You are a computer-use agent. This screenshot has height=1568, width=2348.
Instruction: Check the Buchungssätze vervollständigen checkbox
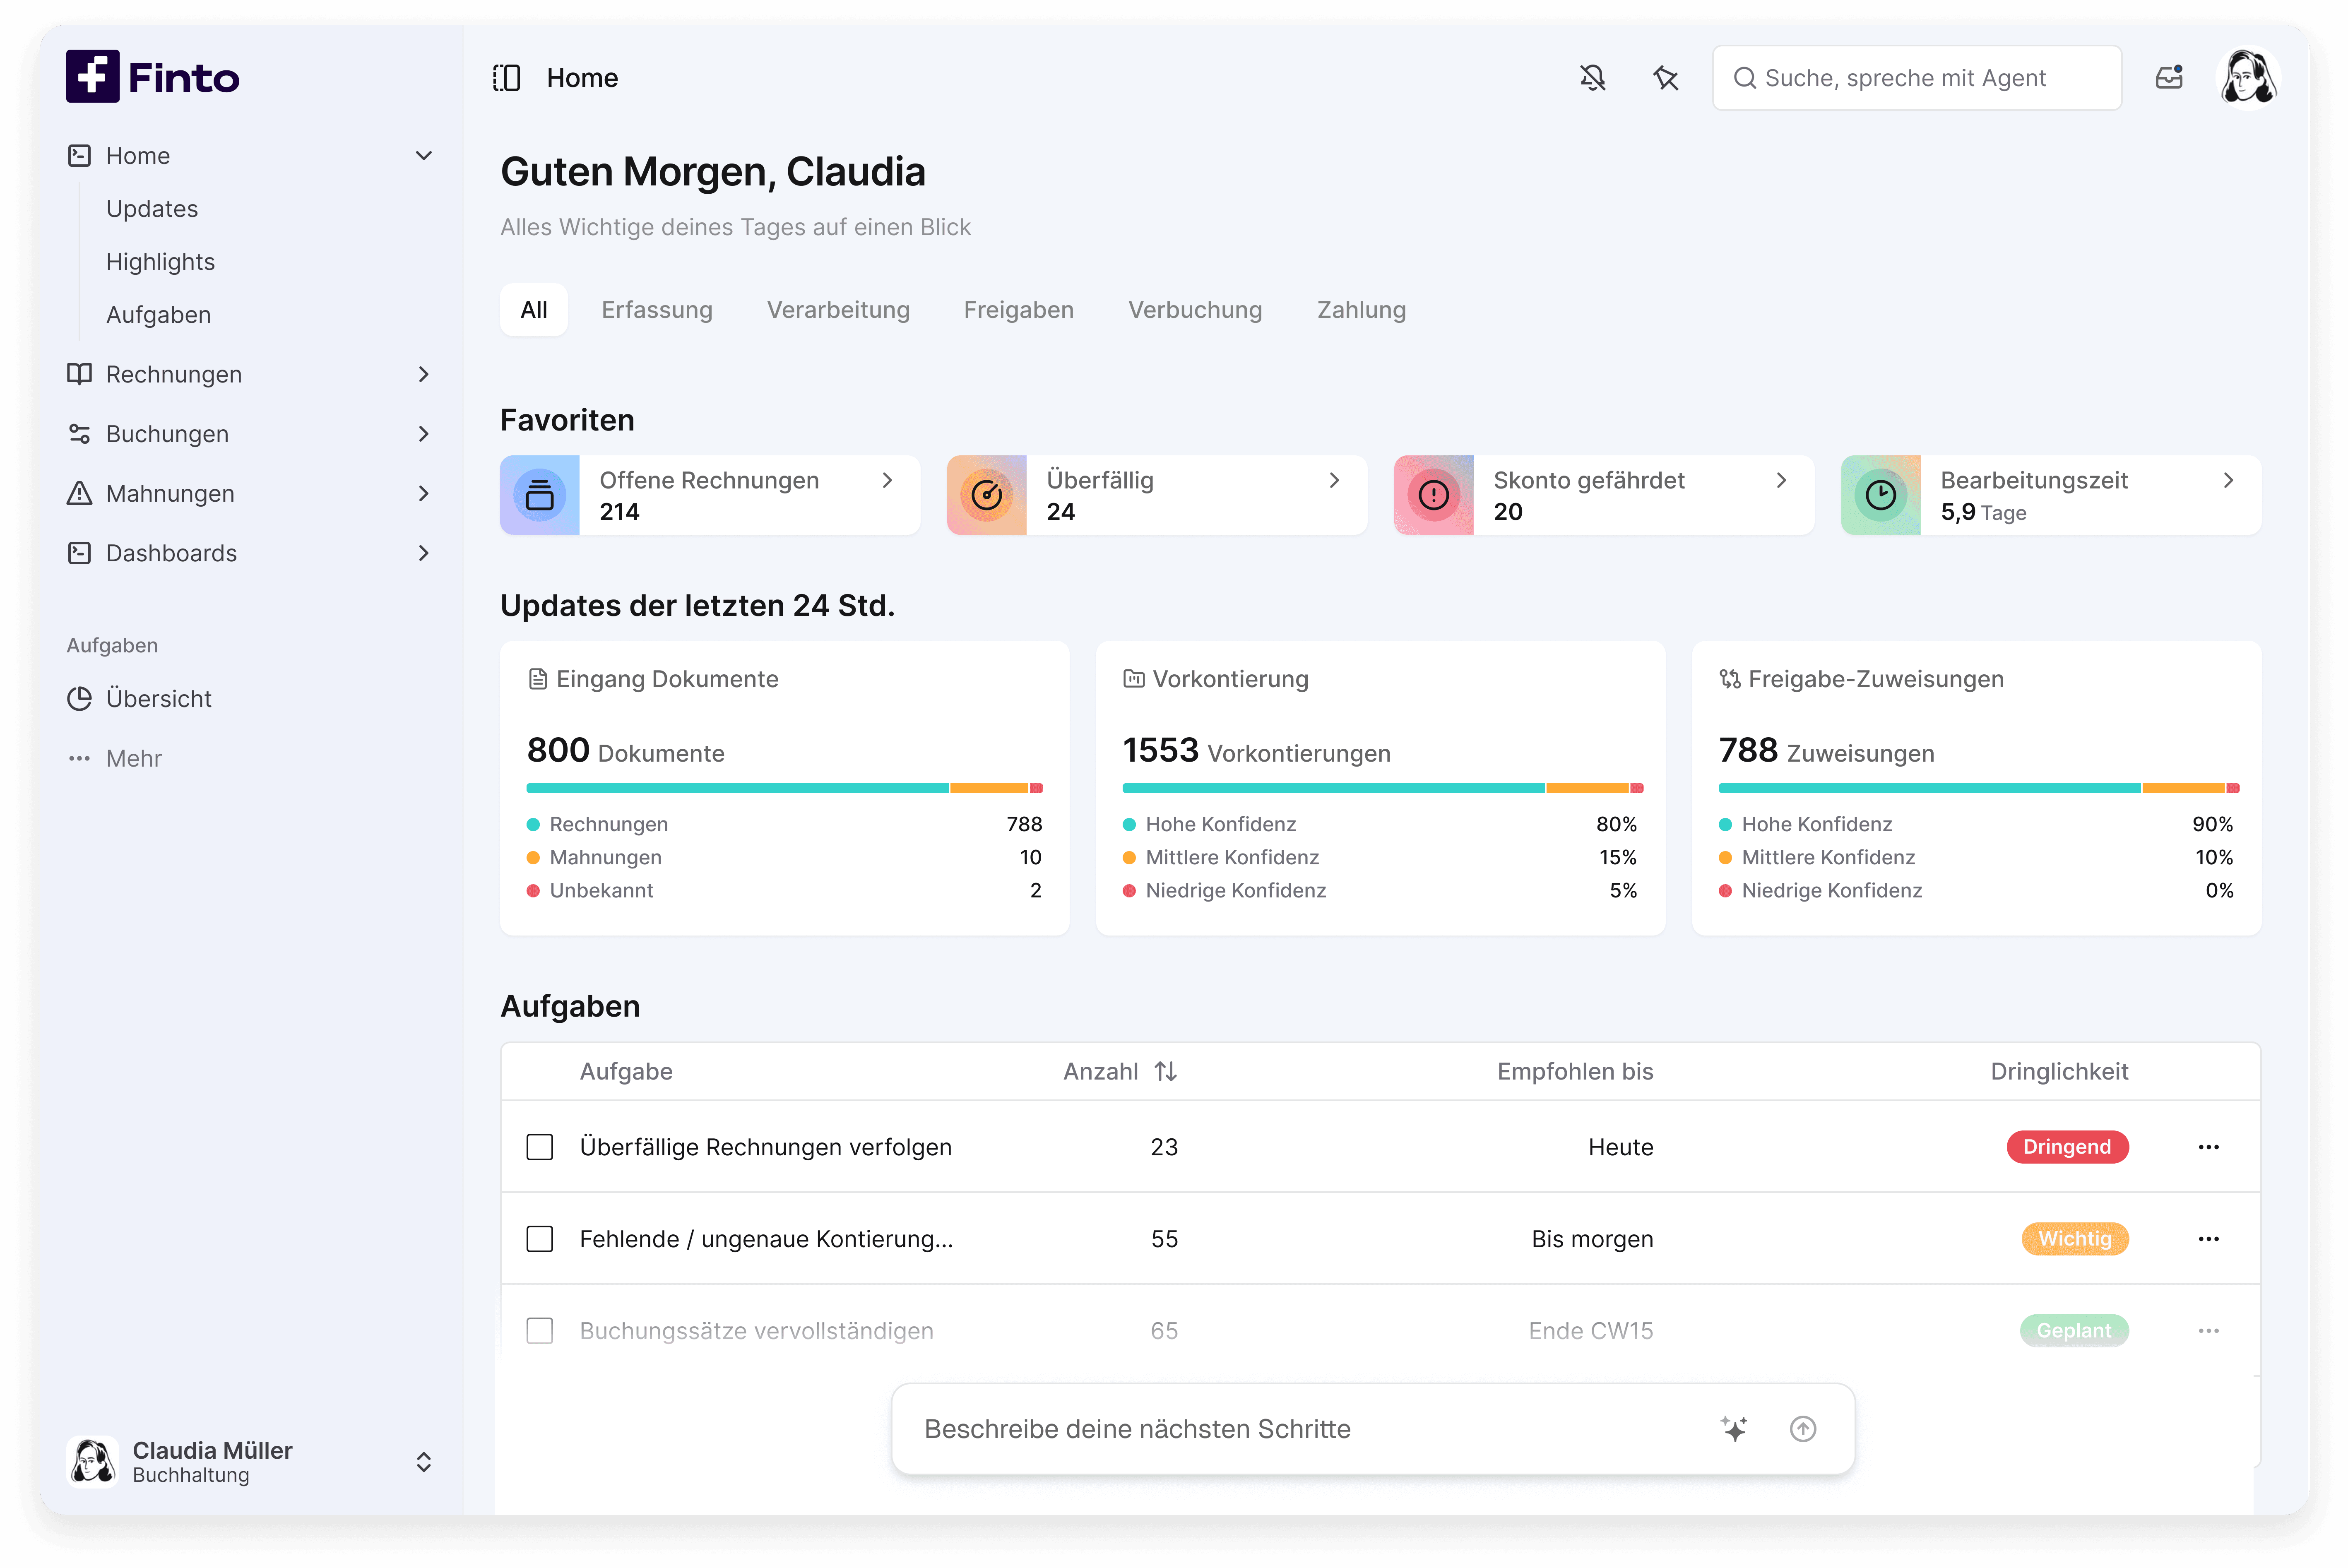point(540,1331)
